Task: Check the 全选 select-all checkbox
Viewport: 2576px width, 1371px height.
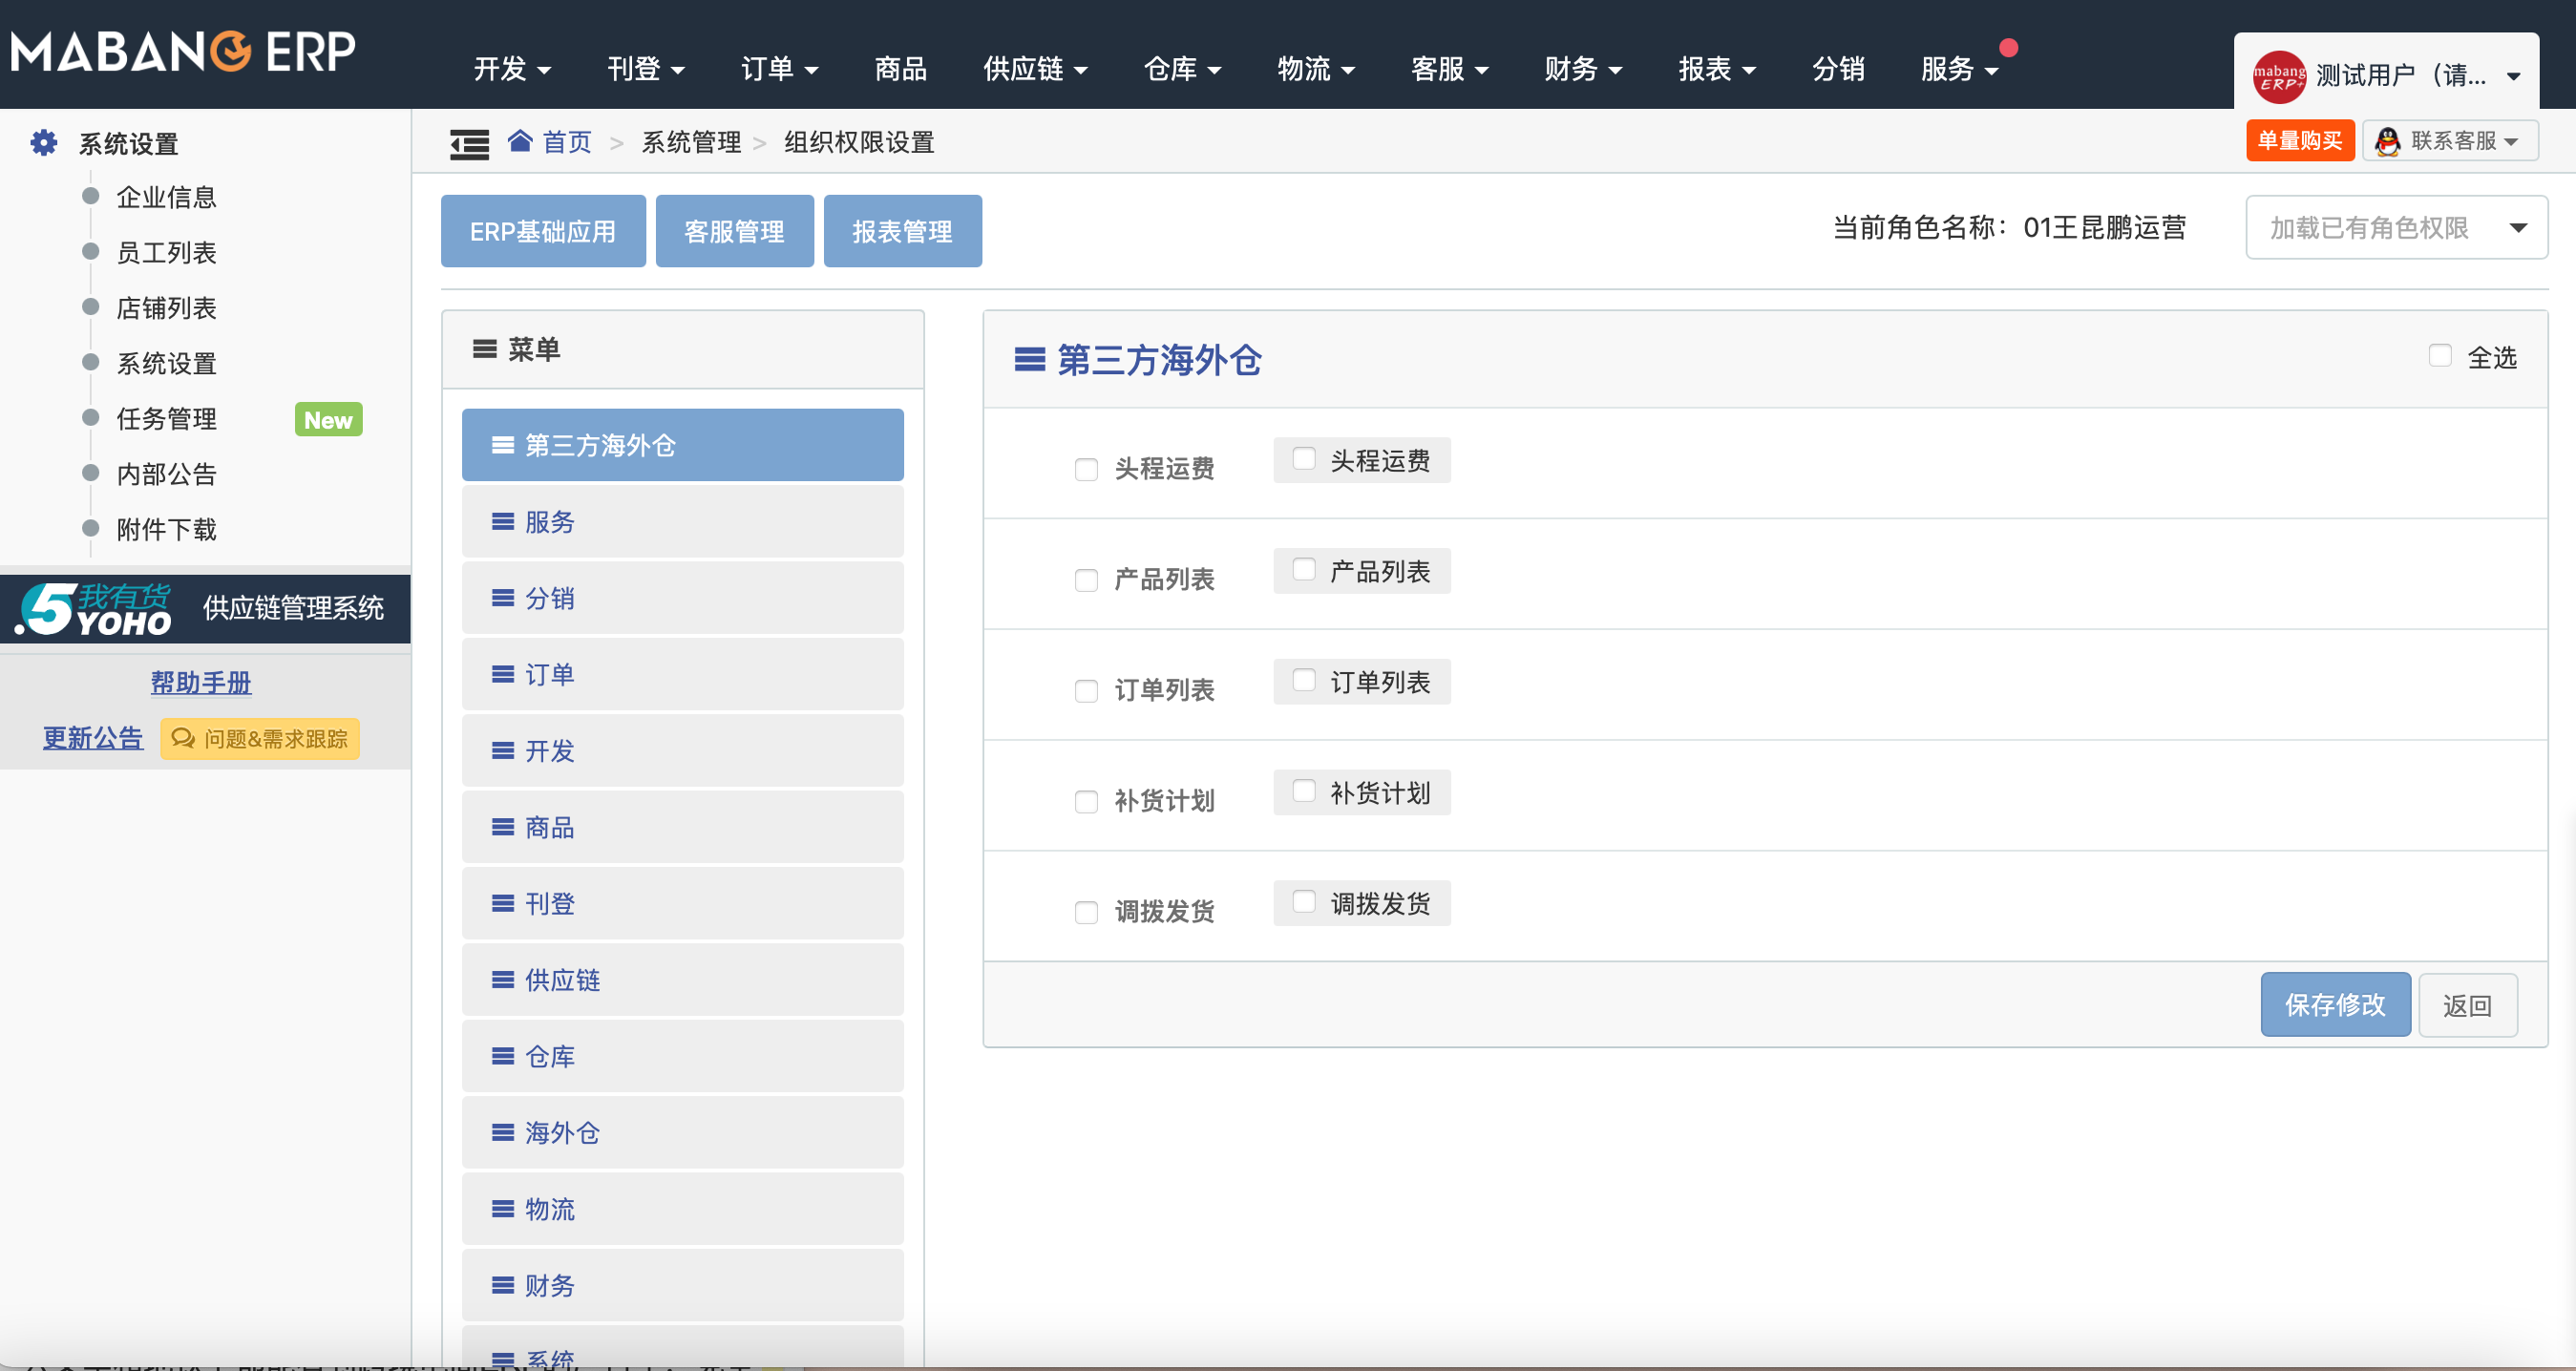Action: [x=2440, y=356]
